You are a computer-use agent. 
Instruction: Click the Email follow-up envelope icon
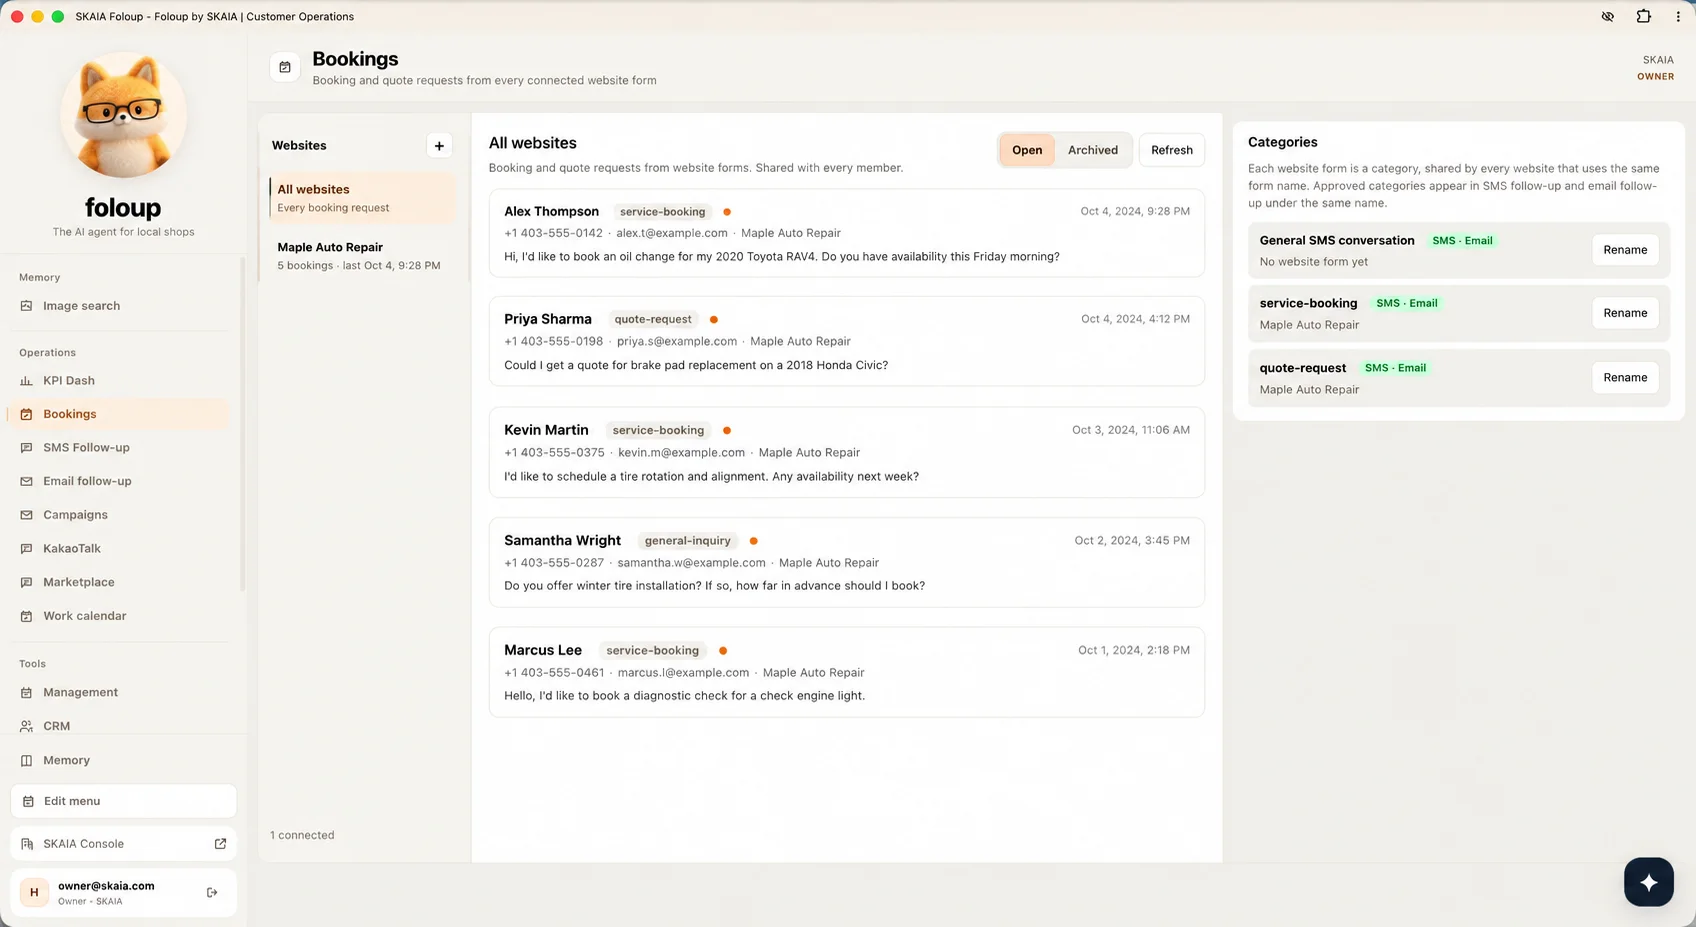26,481
